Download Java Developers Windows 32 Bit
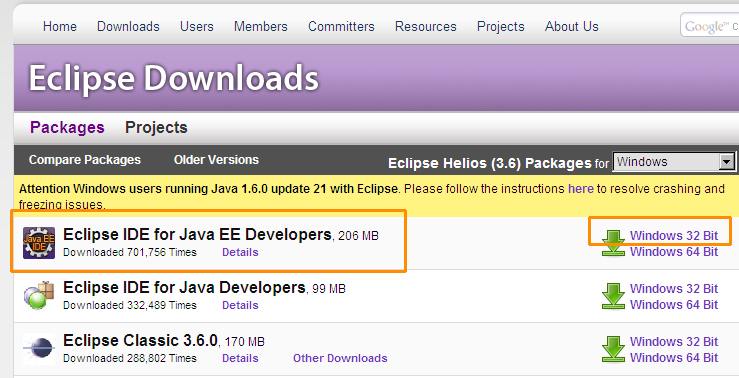This screenshot has width=739, height=378. coord(674,288)
